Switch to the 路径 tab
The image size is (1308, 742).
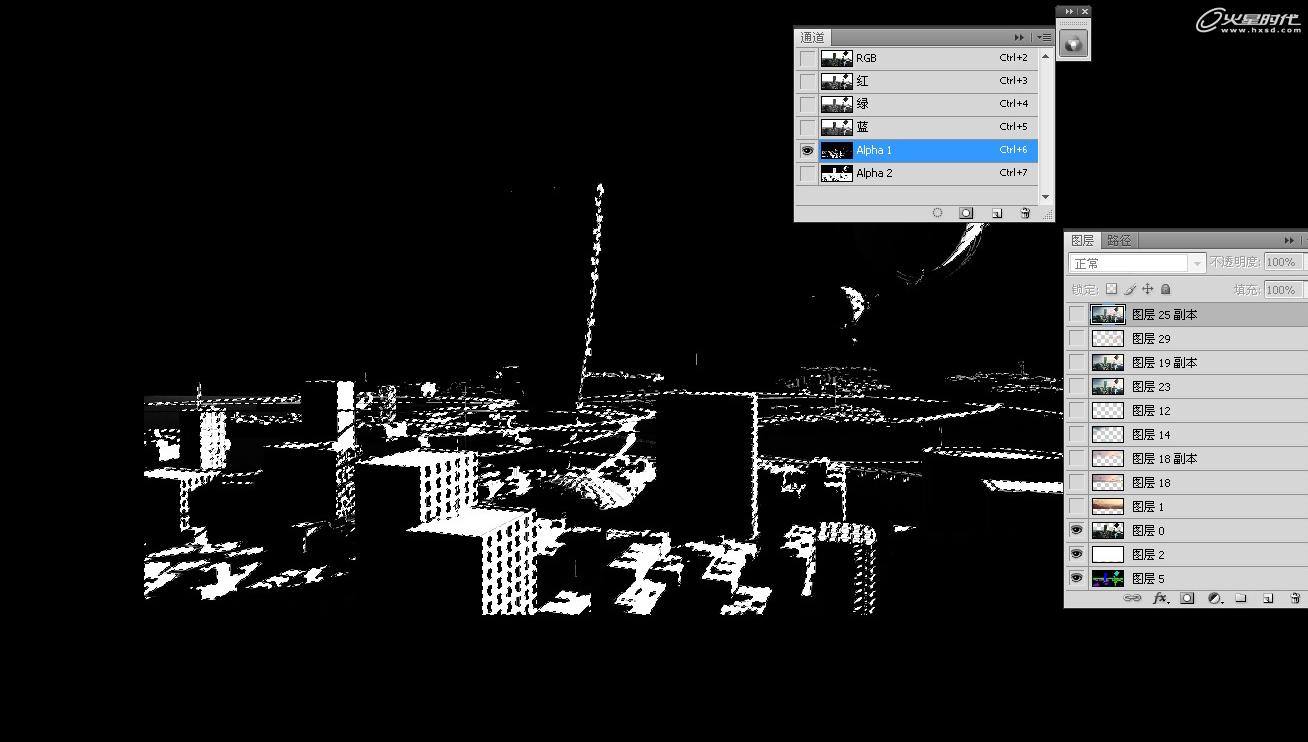1119,240
